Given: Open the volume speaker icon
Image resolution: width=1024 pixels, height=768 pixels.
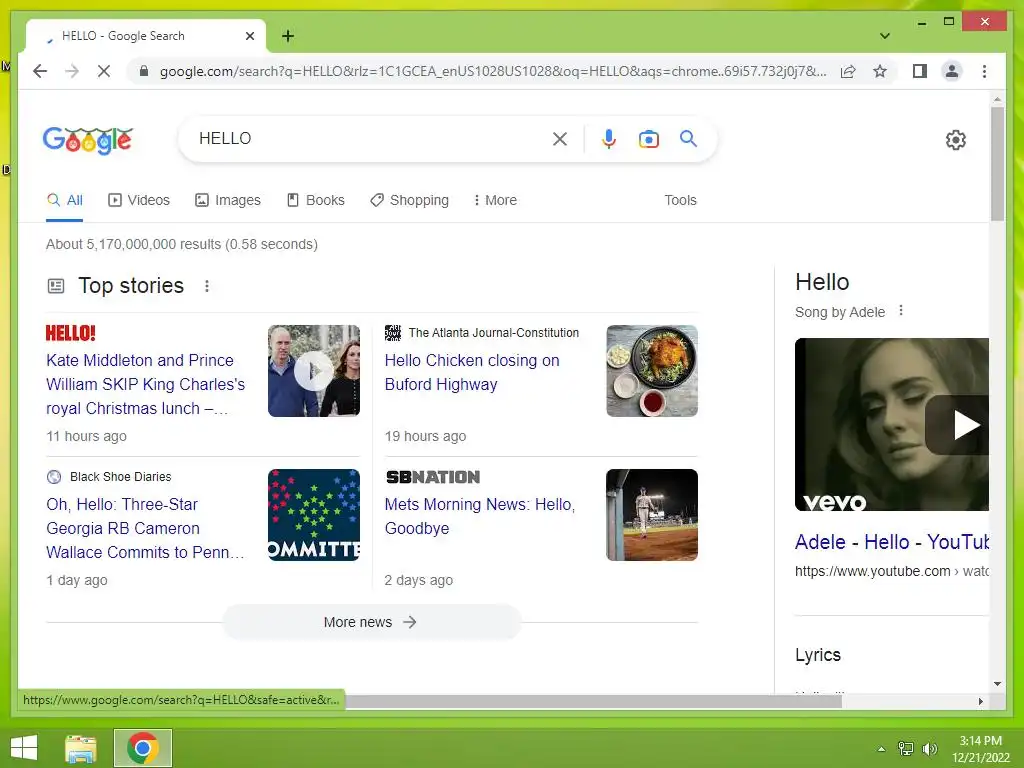Looking at the screenshot, I should 929,749.
